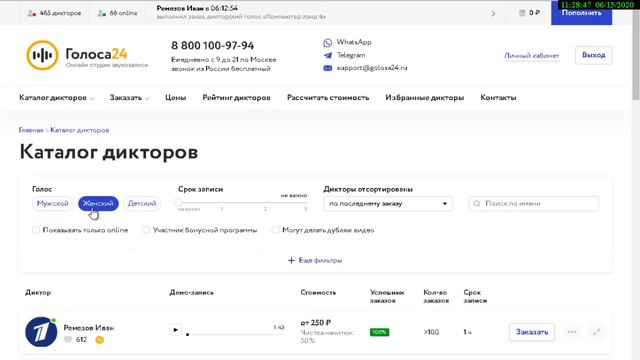The image size is (640, 360).
Task: Click the email envelope icon
Action: tap(328, 68)
